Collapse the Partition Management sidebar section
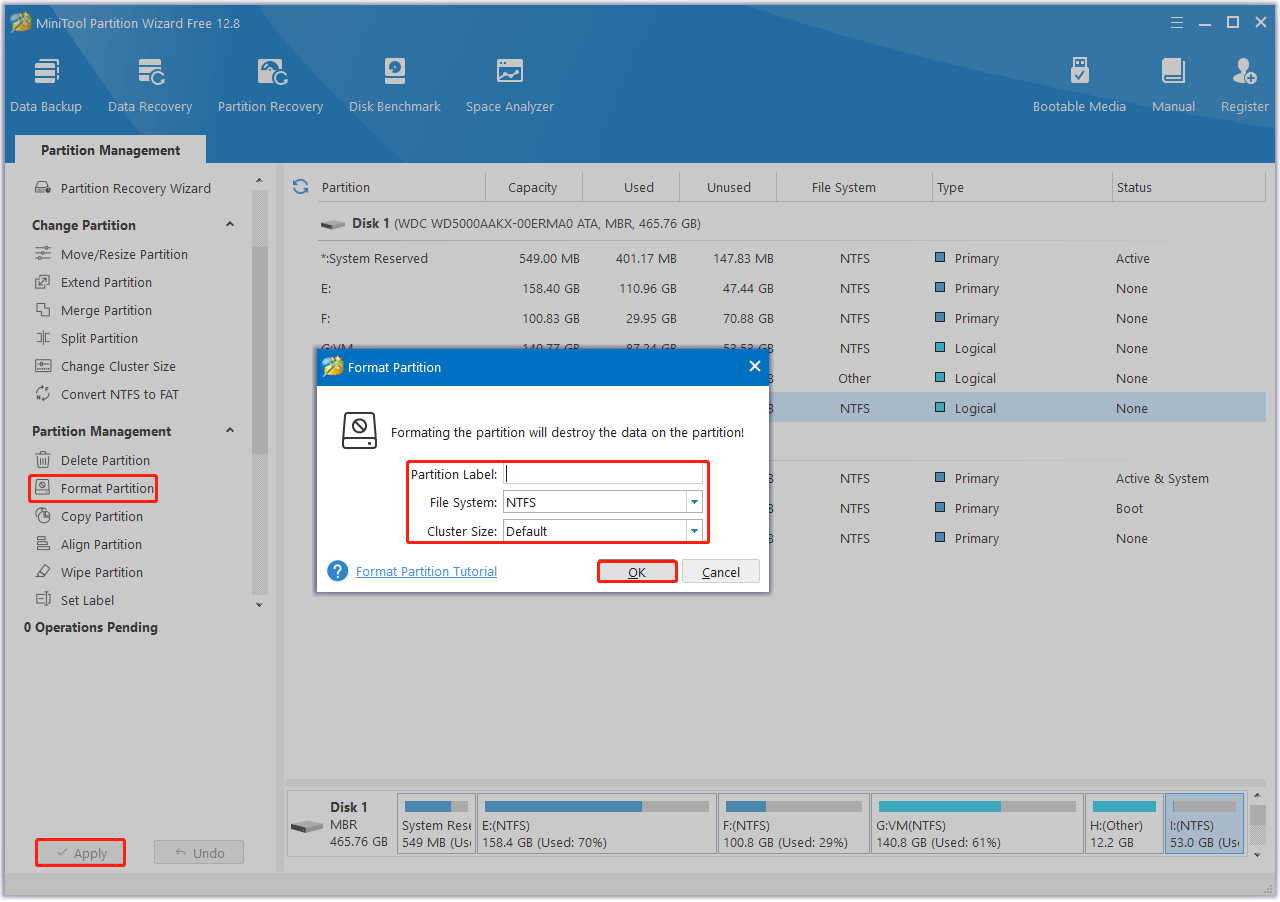 coord(230,431)
